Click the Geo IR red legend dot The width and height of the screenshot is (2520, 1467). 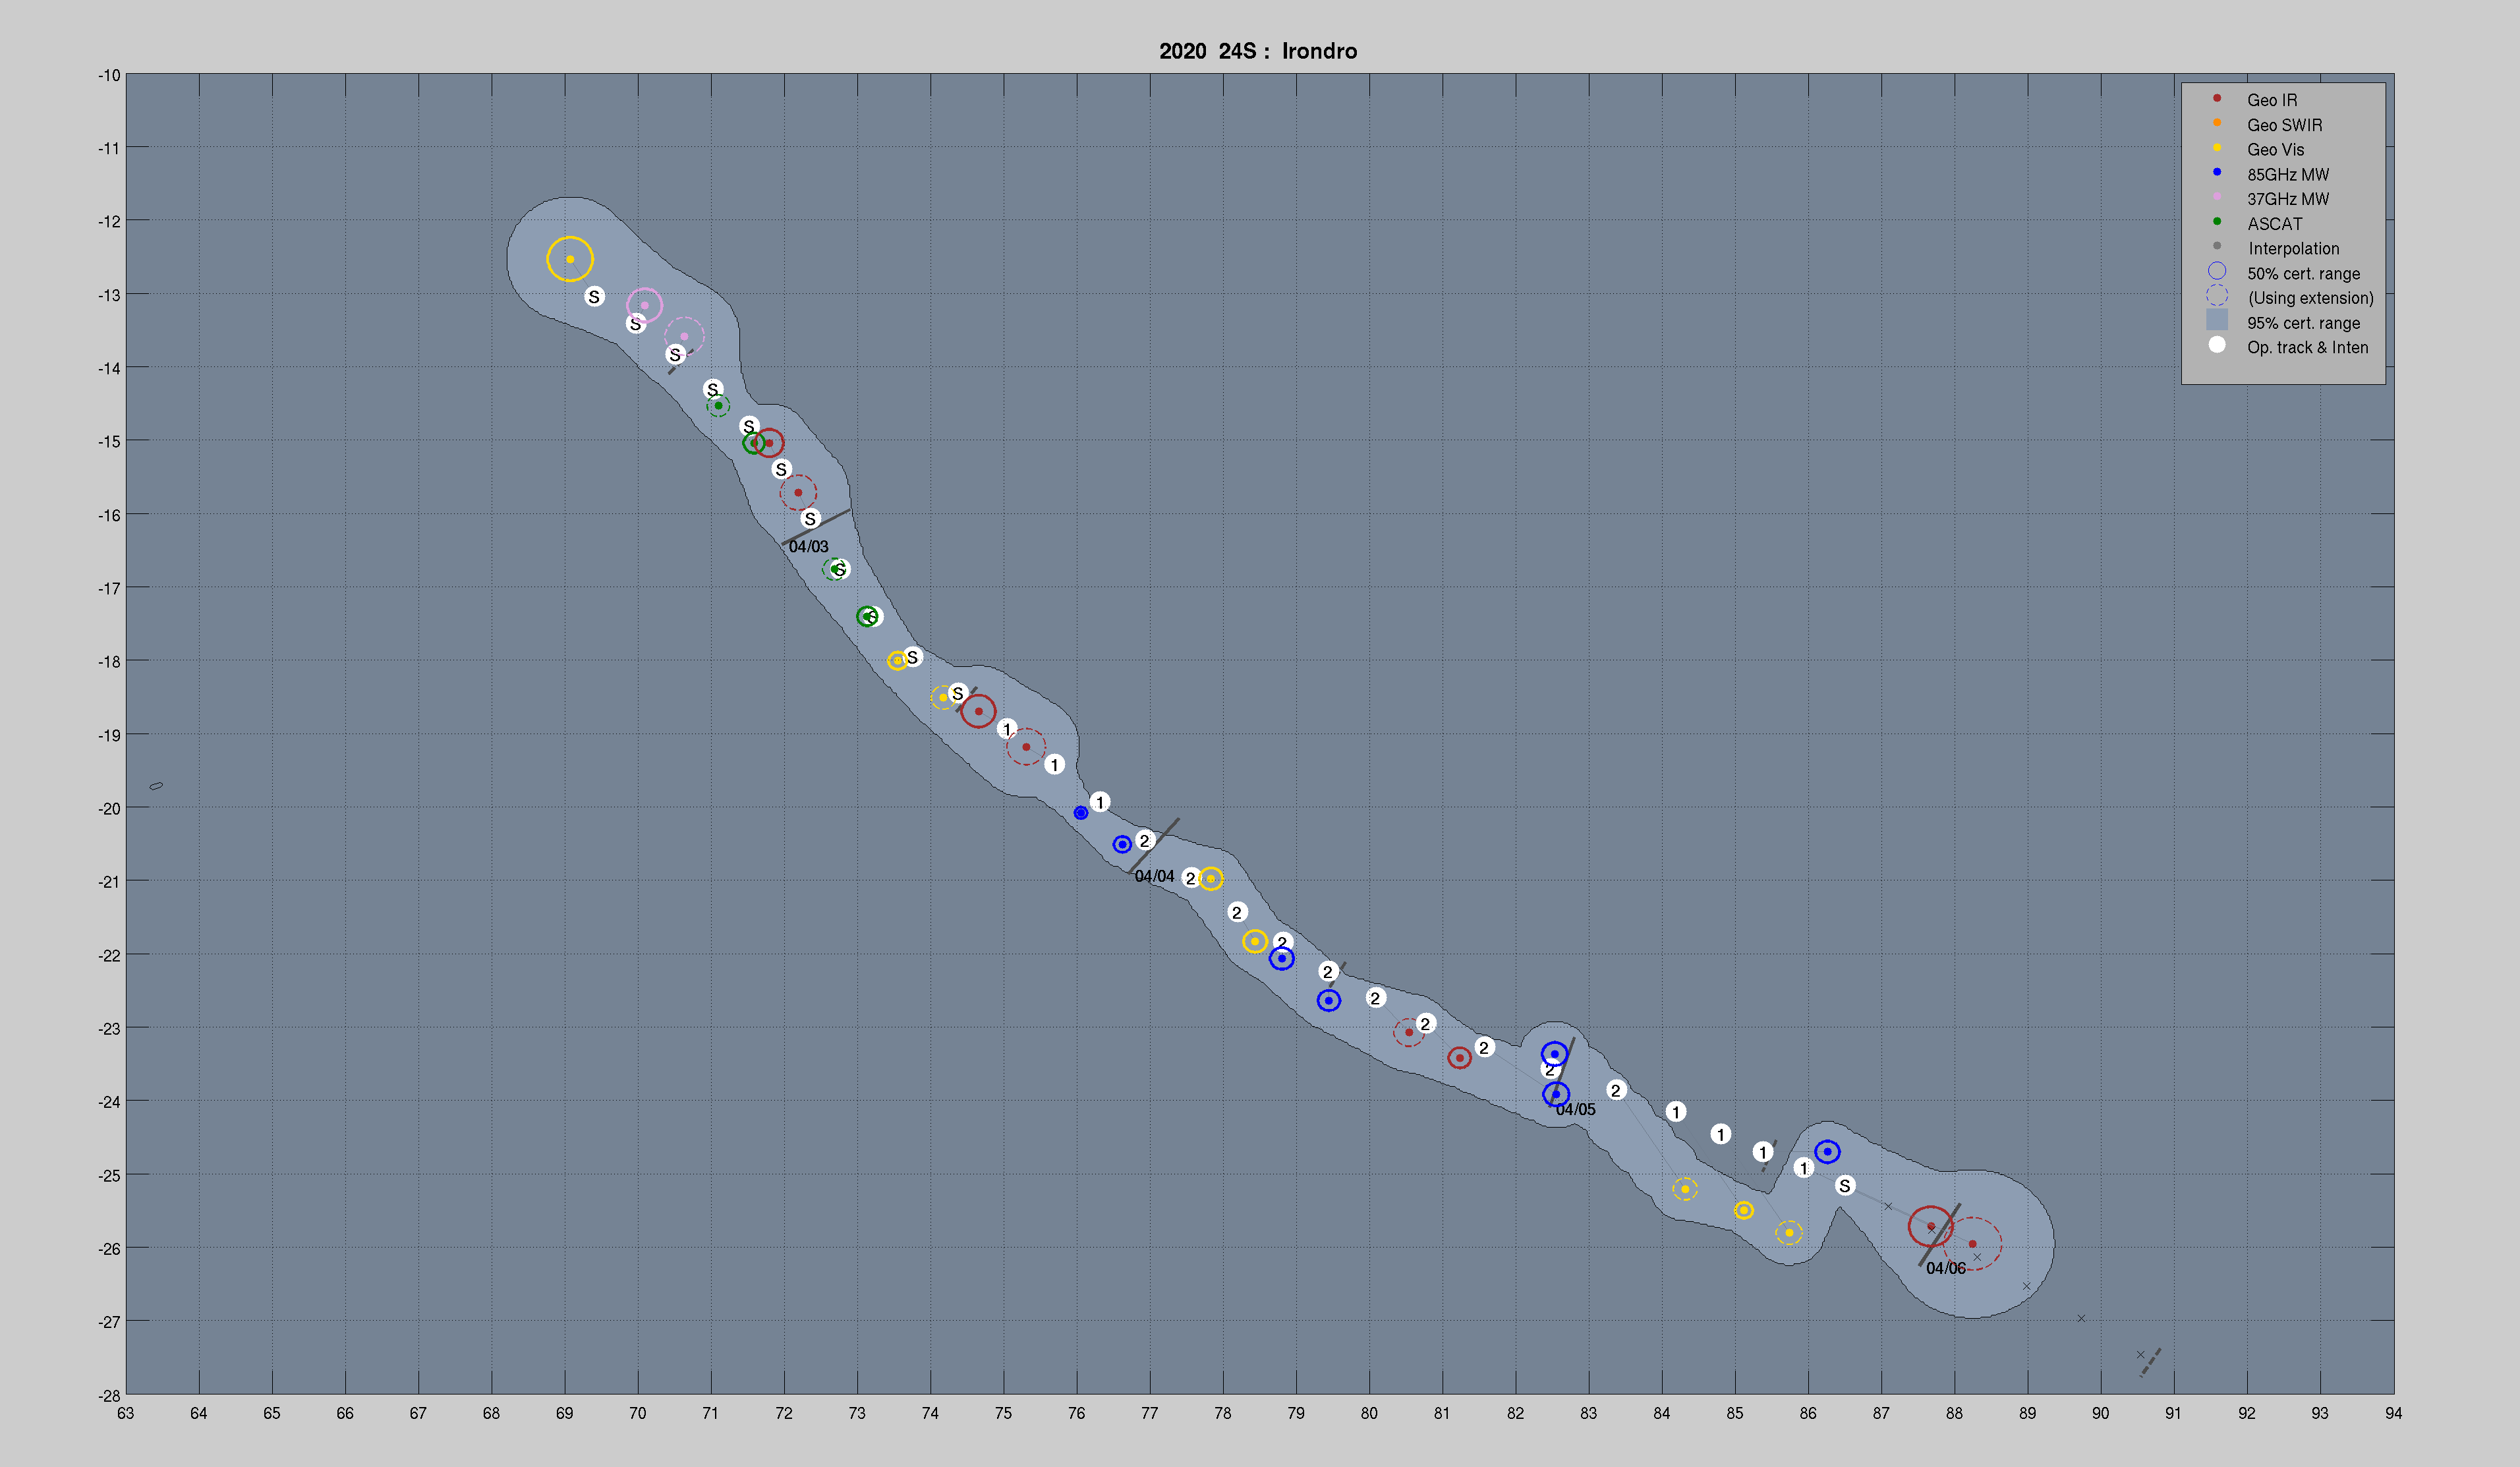tap(2216, 98)
